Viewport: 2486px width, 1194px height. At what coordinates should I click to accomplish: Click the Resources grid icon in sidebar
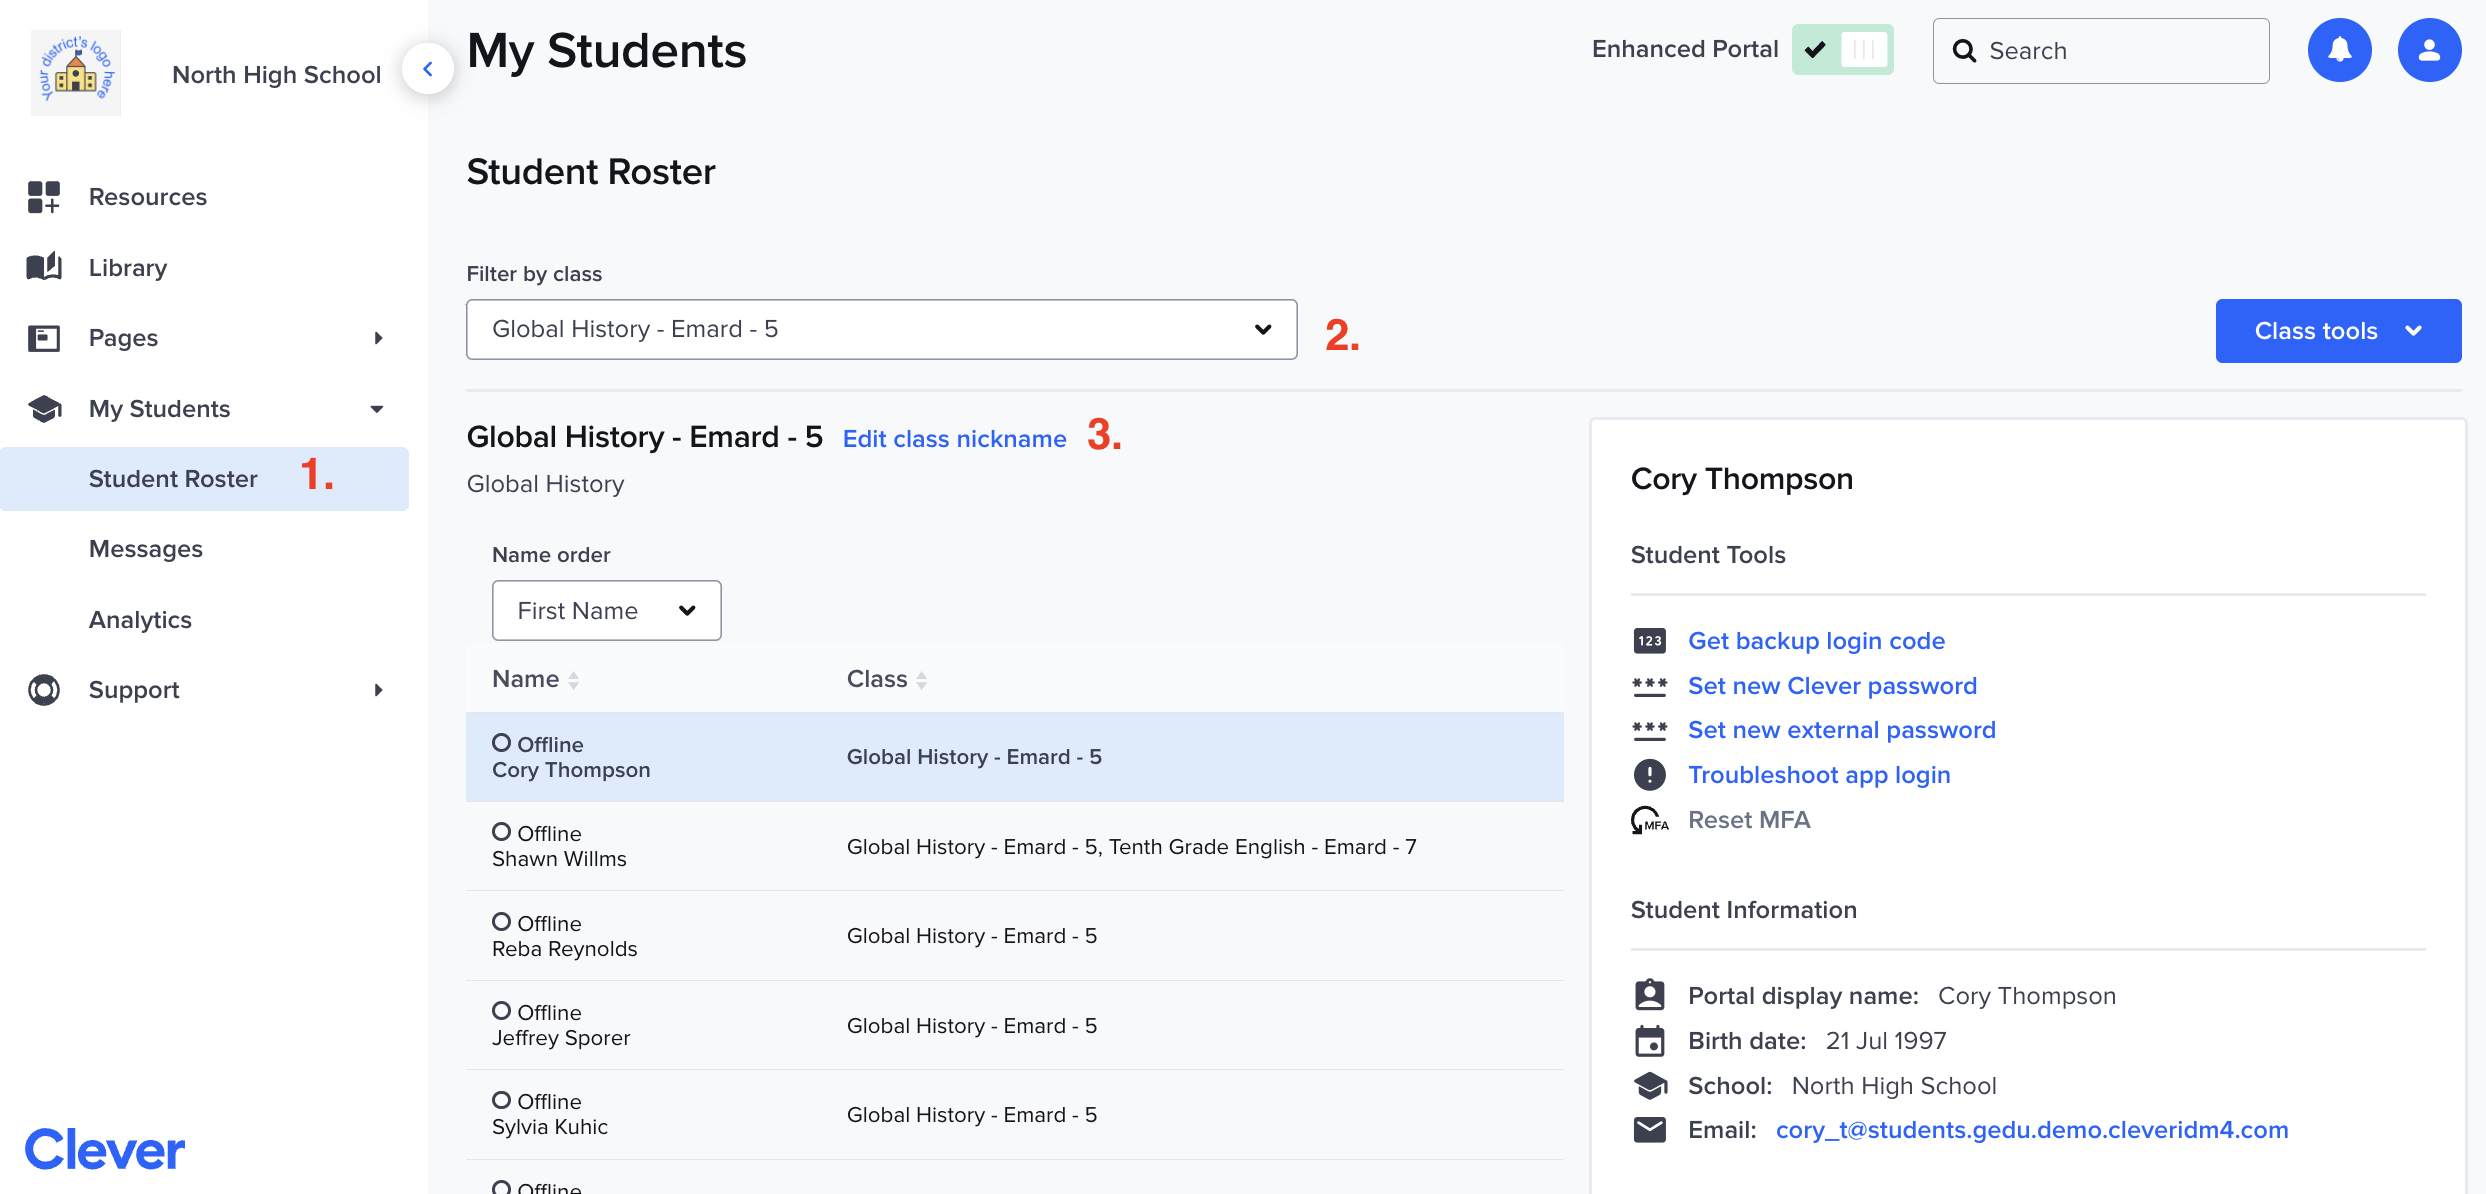44,197
